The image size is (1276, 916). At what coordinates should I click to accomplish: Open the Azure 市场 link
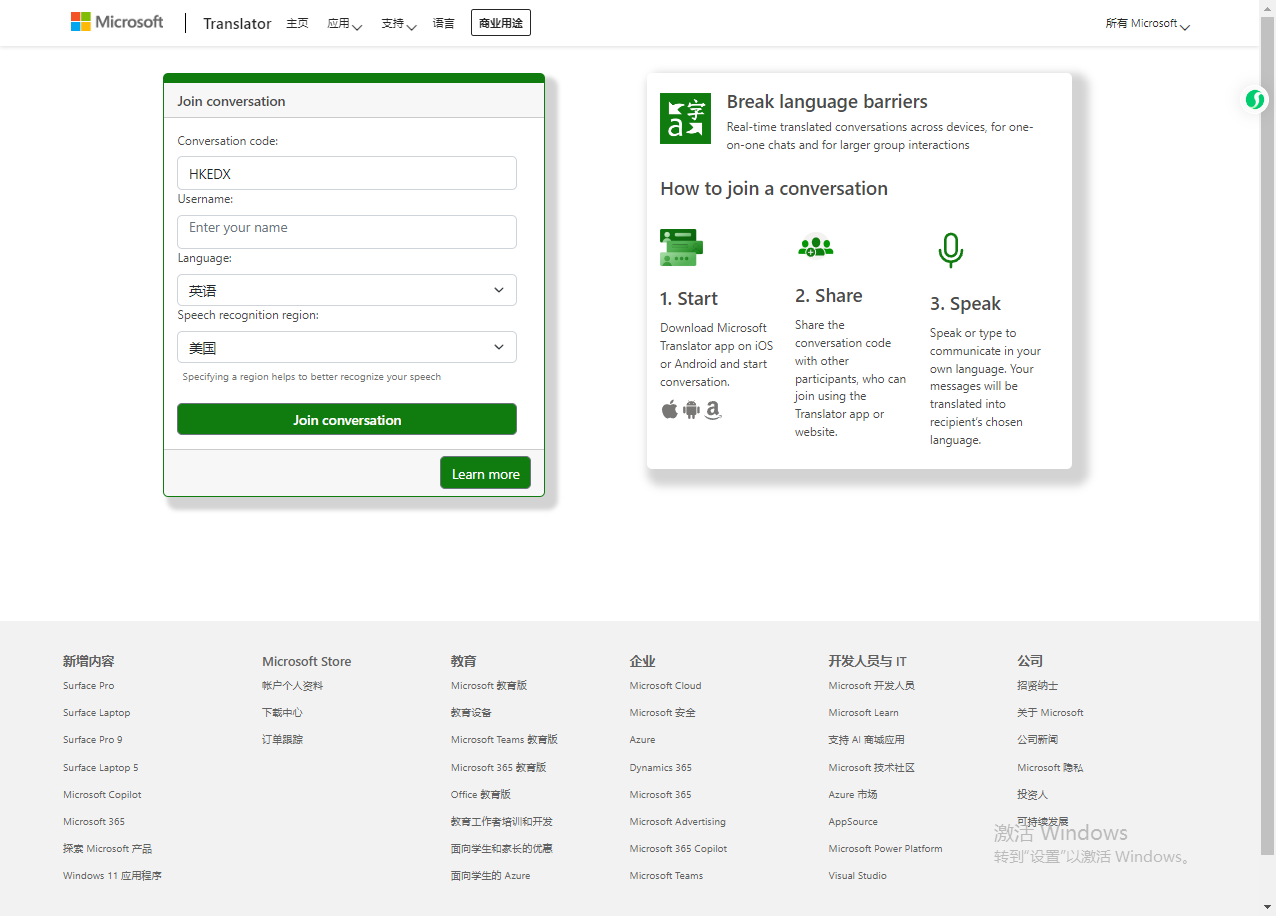point(853,795)
